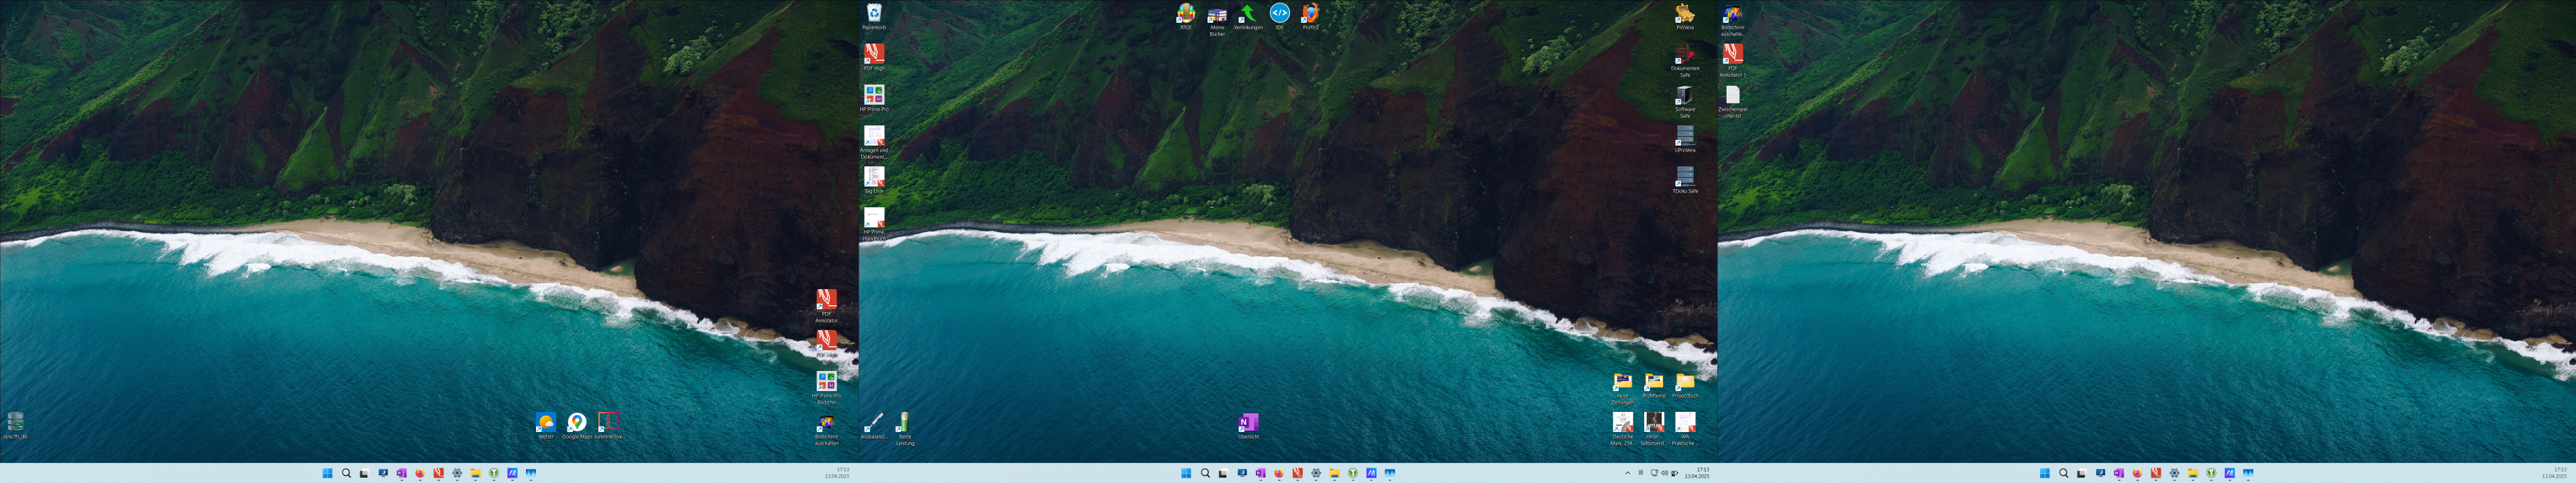Select the sync.ffs_db database file
Viewport: 2576px width, 483px height.
coord(15,425)
